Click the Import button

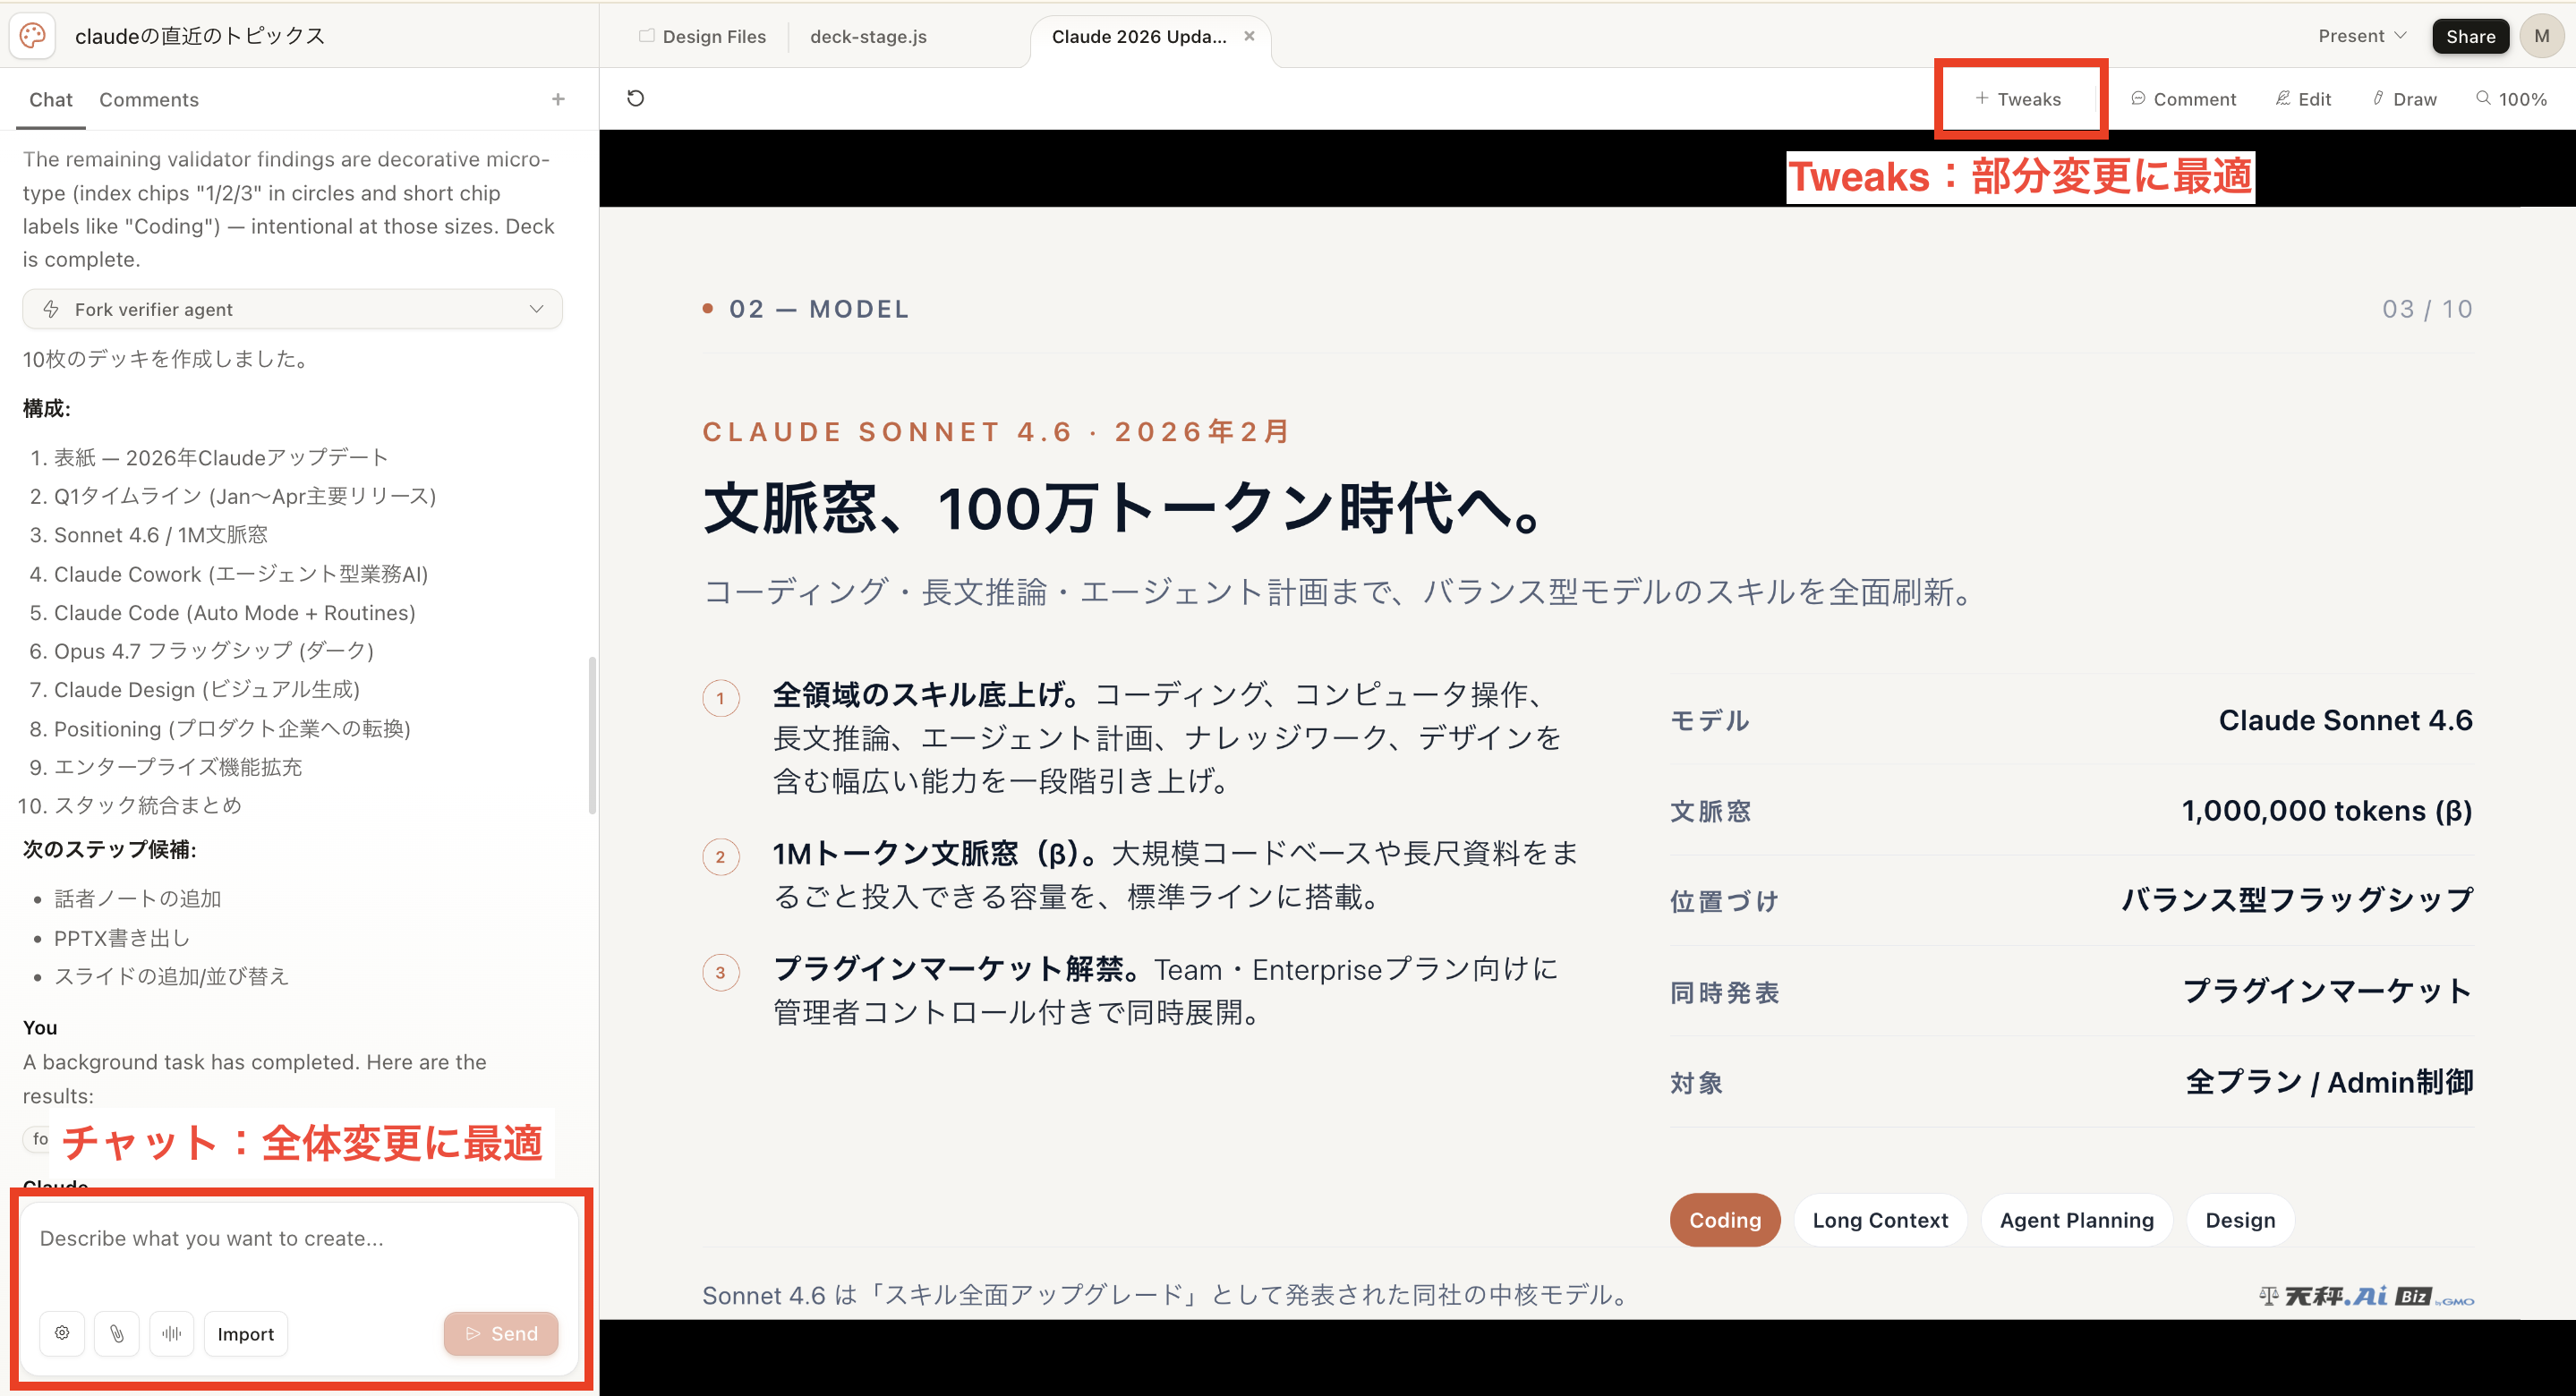[x=246, y=1333]
